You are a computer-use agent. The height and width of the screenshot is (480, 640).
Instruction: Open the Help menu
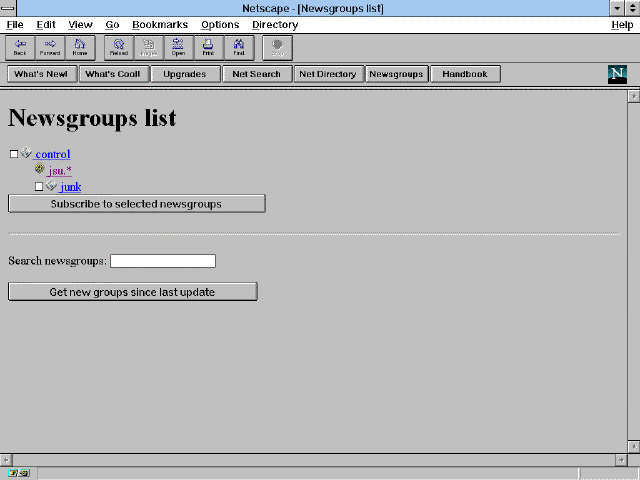622,25
